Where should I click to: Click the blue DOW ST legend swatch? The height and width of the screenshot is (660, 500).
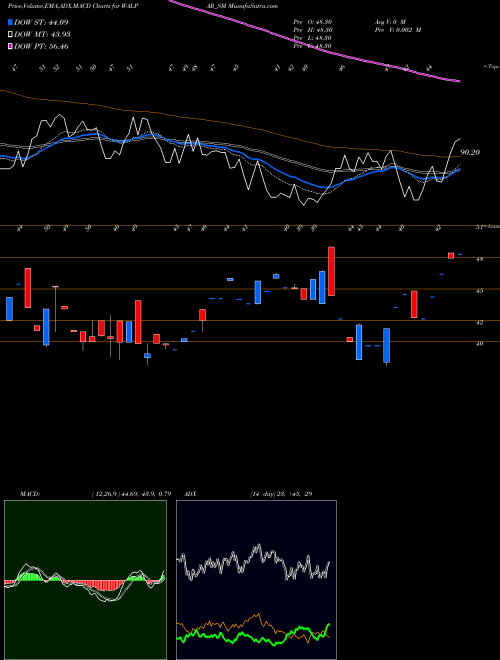point(10,22)
